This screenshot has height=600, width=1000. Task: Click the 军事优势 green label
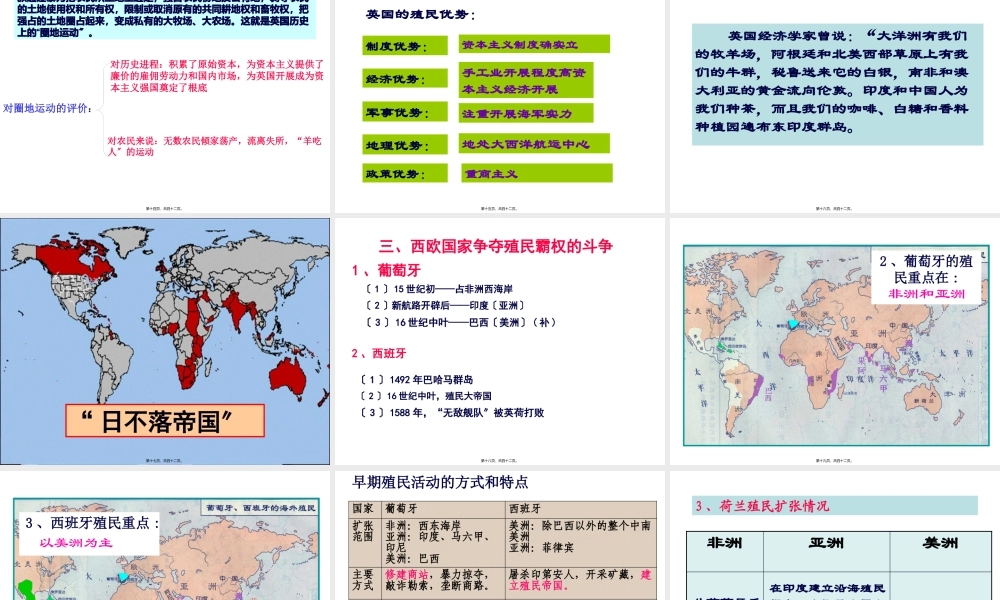(x=405, y=112)
